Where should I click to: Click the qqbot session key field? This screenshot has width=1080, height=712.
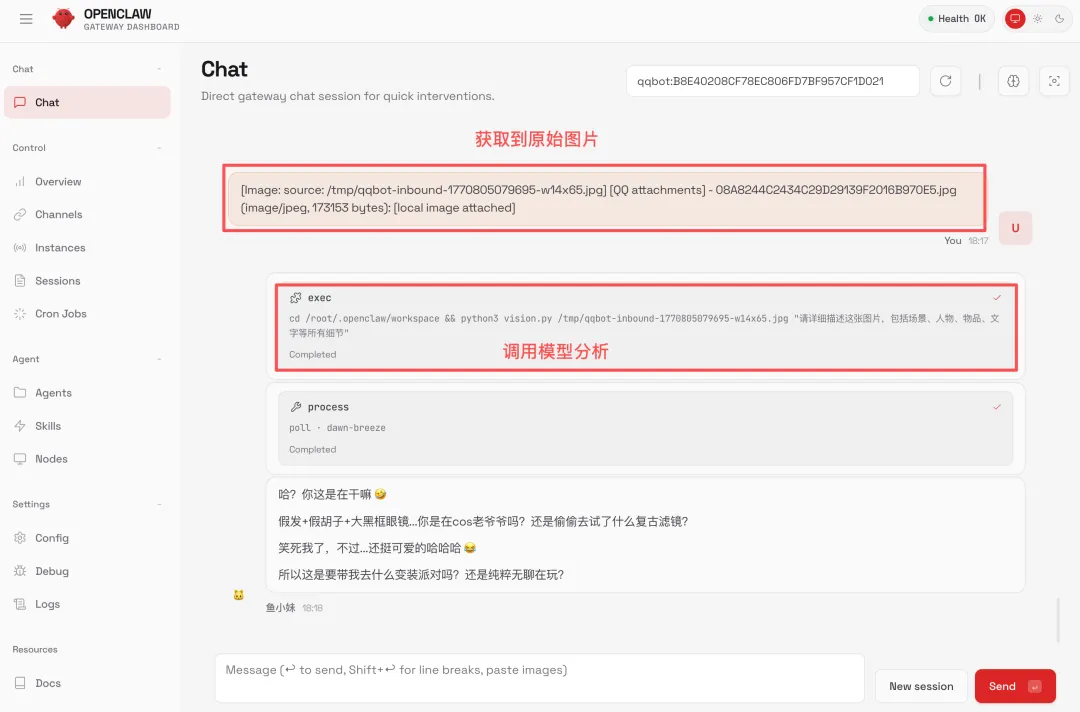[x=773, y=81]
